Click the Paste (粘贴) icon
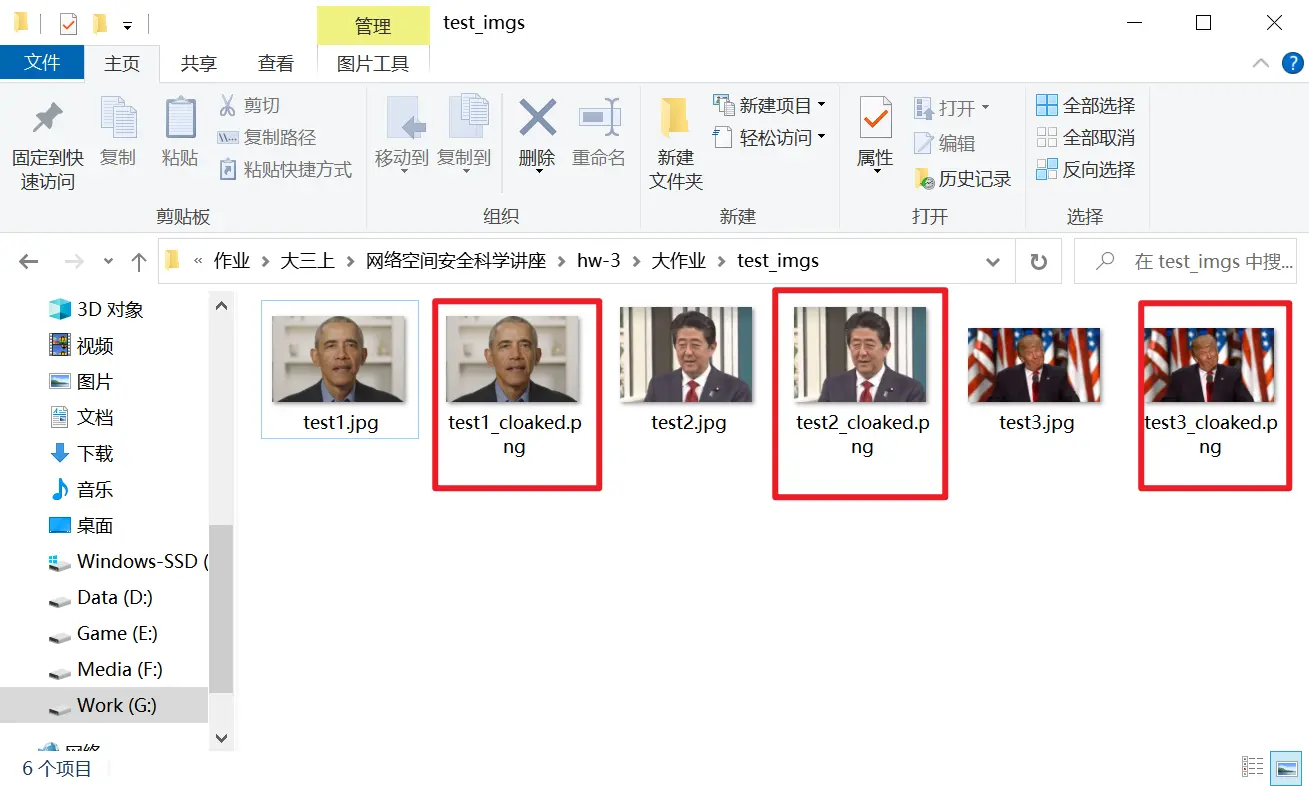 180,120
